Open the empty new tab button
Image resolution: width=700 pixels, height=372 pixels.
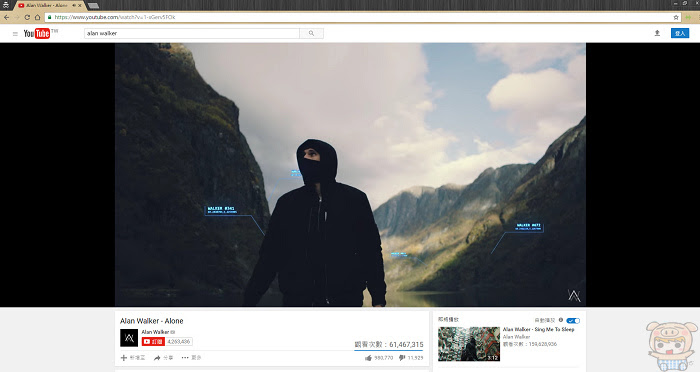pos(93,6)
